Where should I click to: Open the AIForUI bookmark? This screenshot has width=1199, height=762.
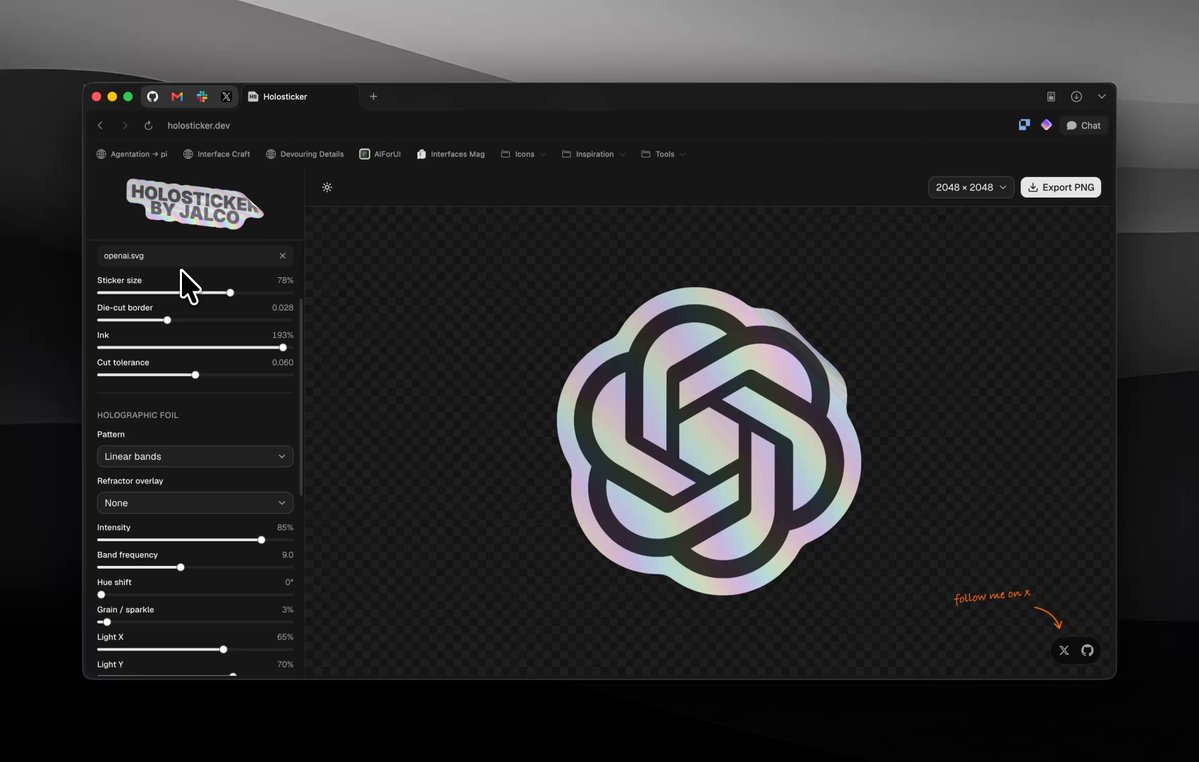coord(380,154)
